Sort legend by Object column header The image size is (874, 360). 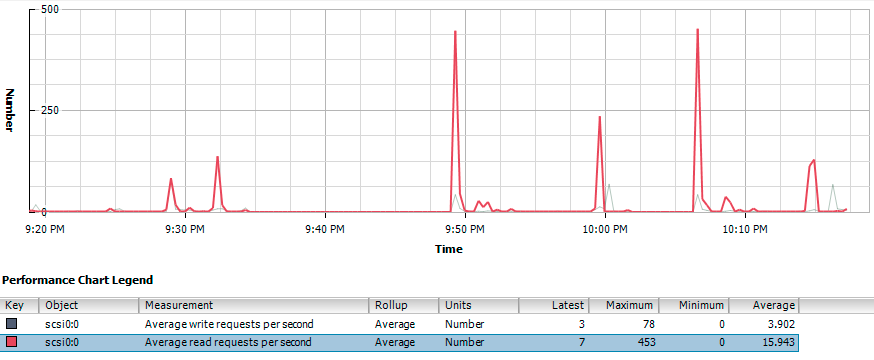89,305
